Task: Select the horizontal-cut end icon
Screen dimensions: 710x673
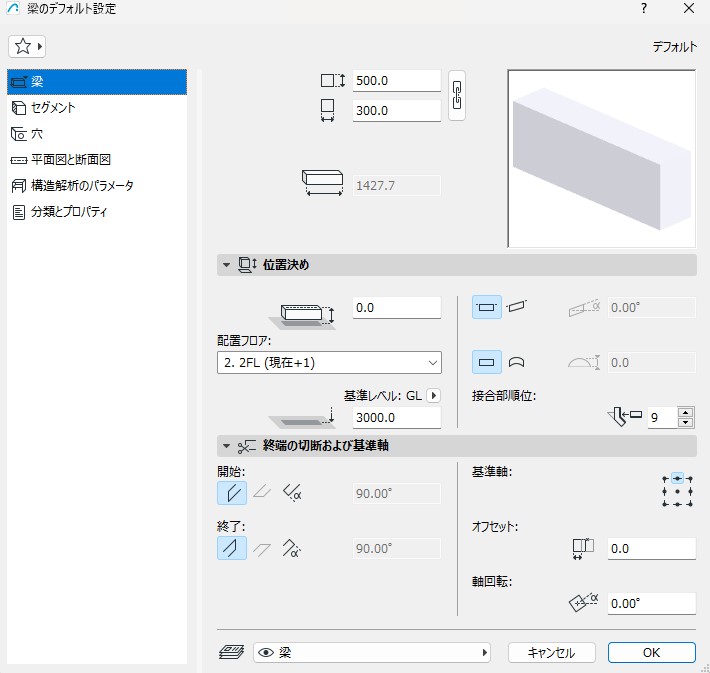Action: 261,547
